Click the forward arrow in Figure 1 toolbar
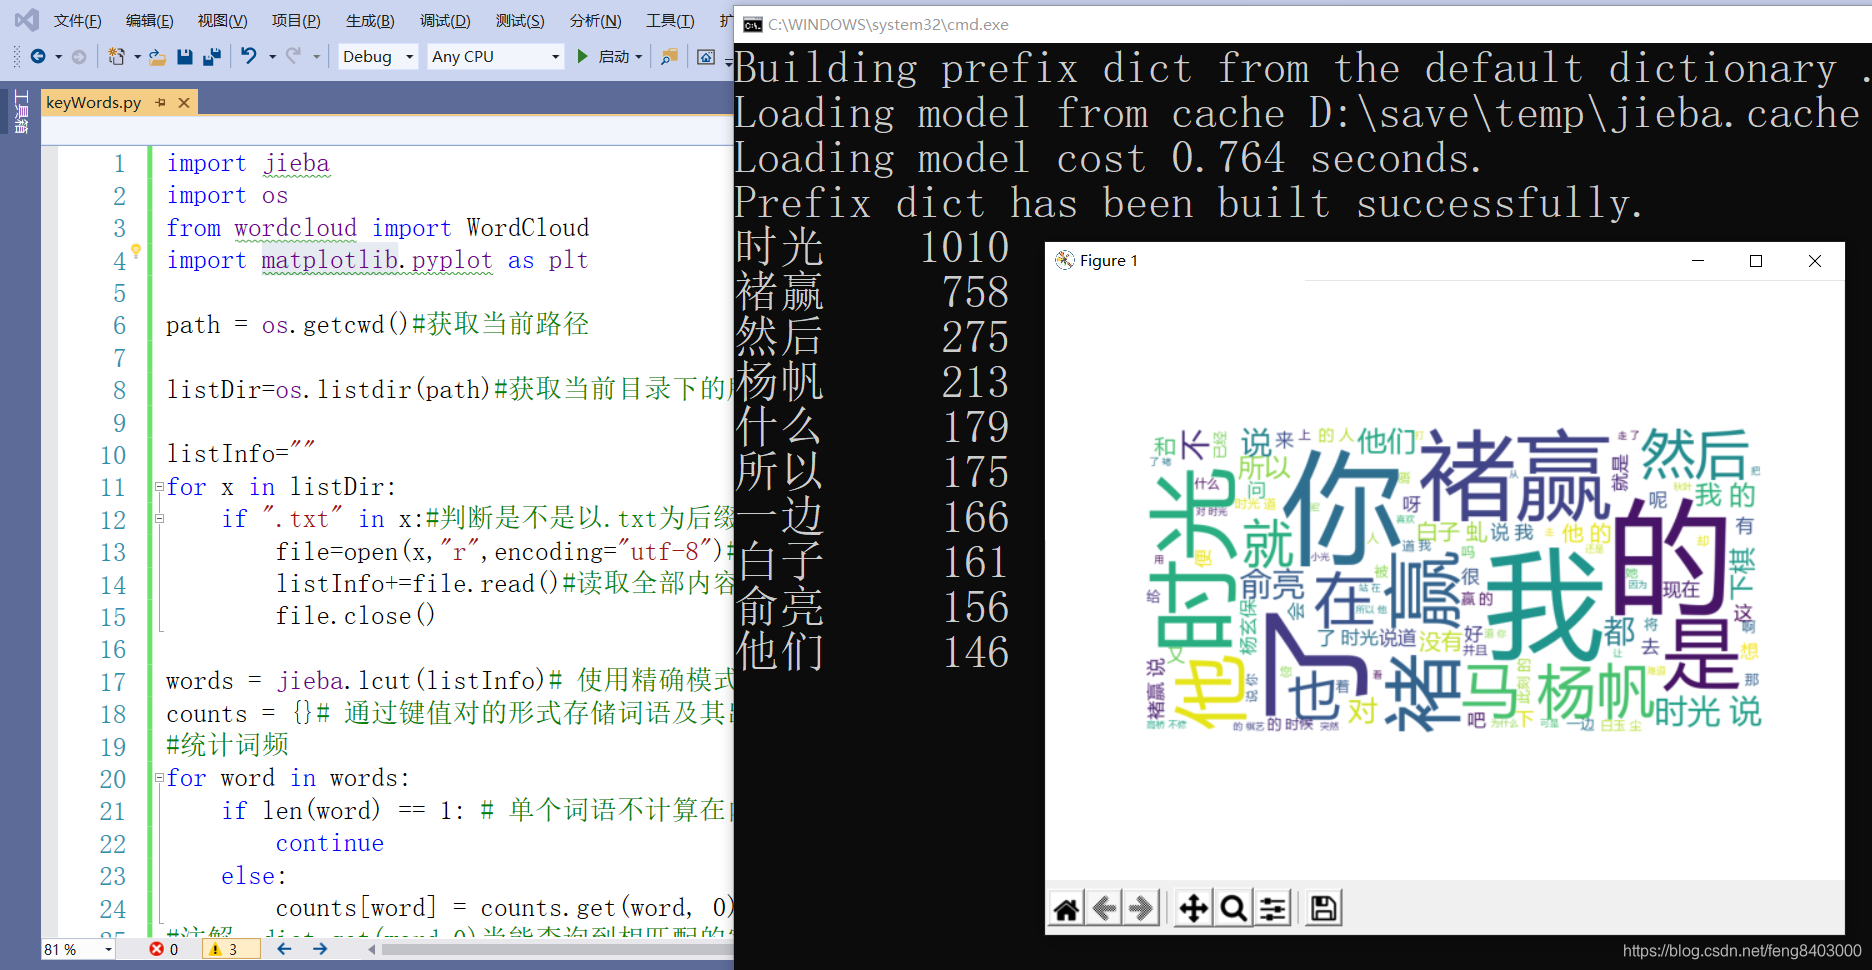 point(1141,907)
